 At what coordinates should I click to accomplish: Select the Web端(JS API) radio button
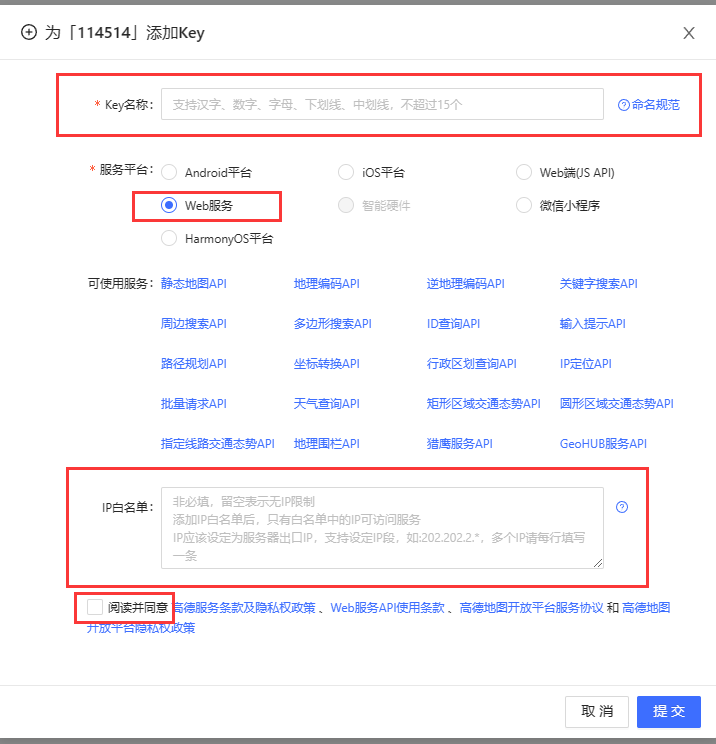(524, 172)
